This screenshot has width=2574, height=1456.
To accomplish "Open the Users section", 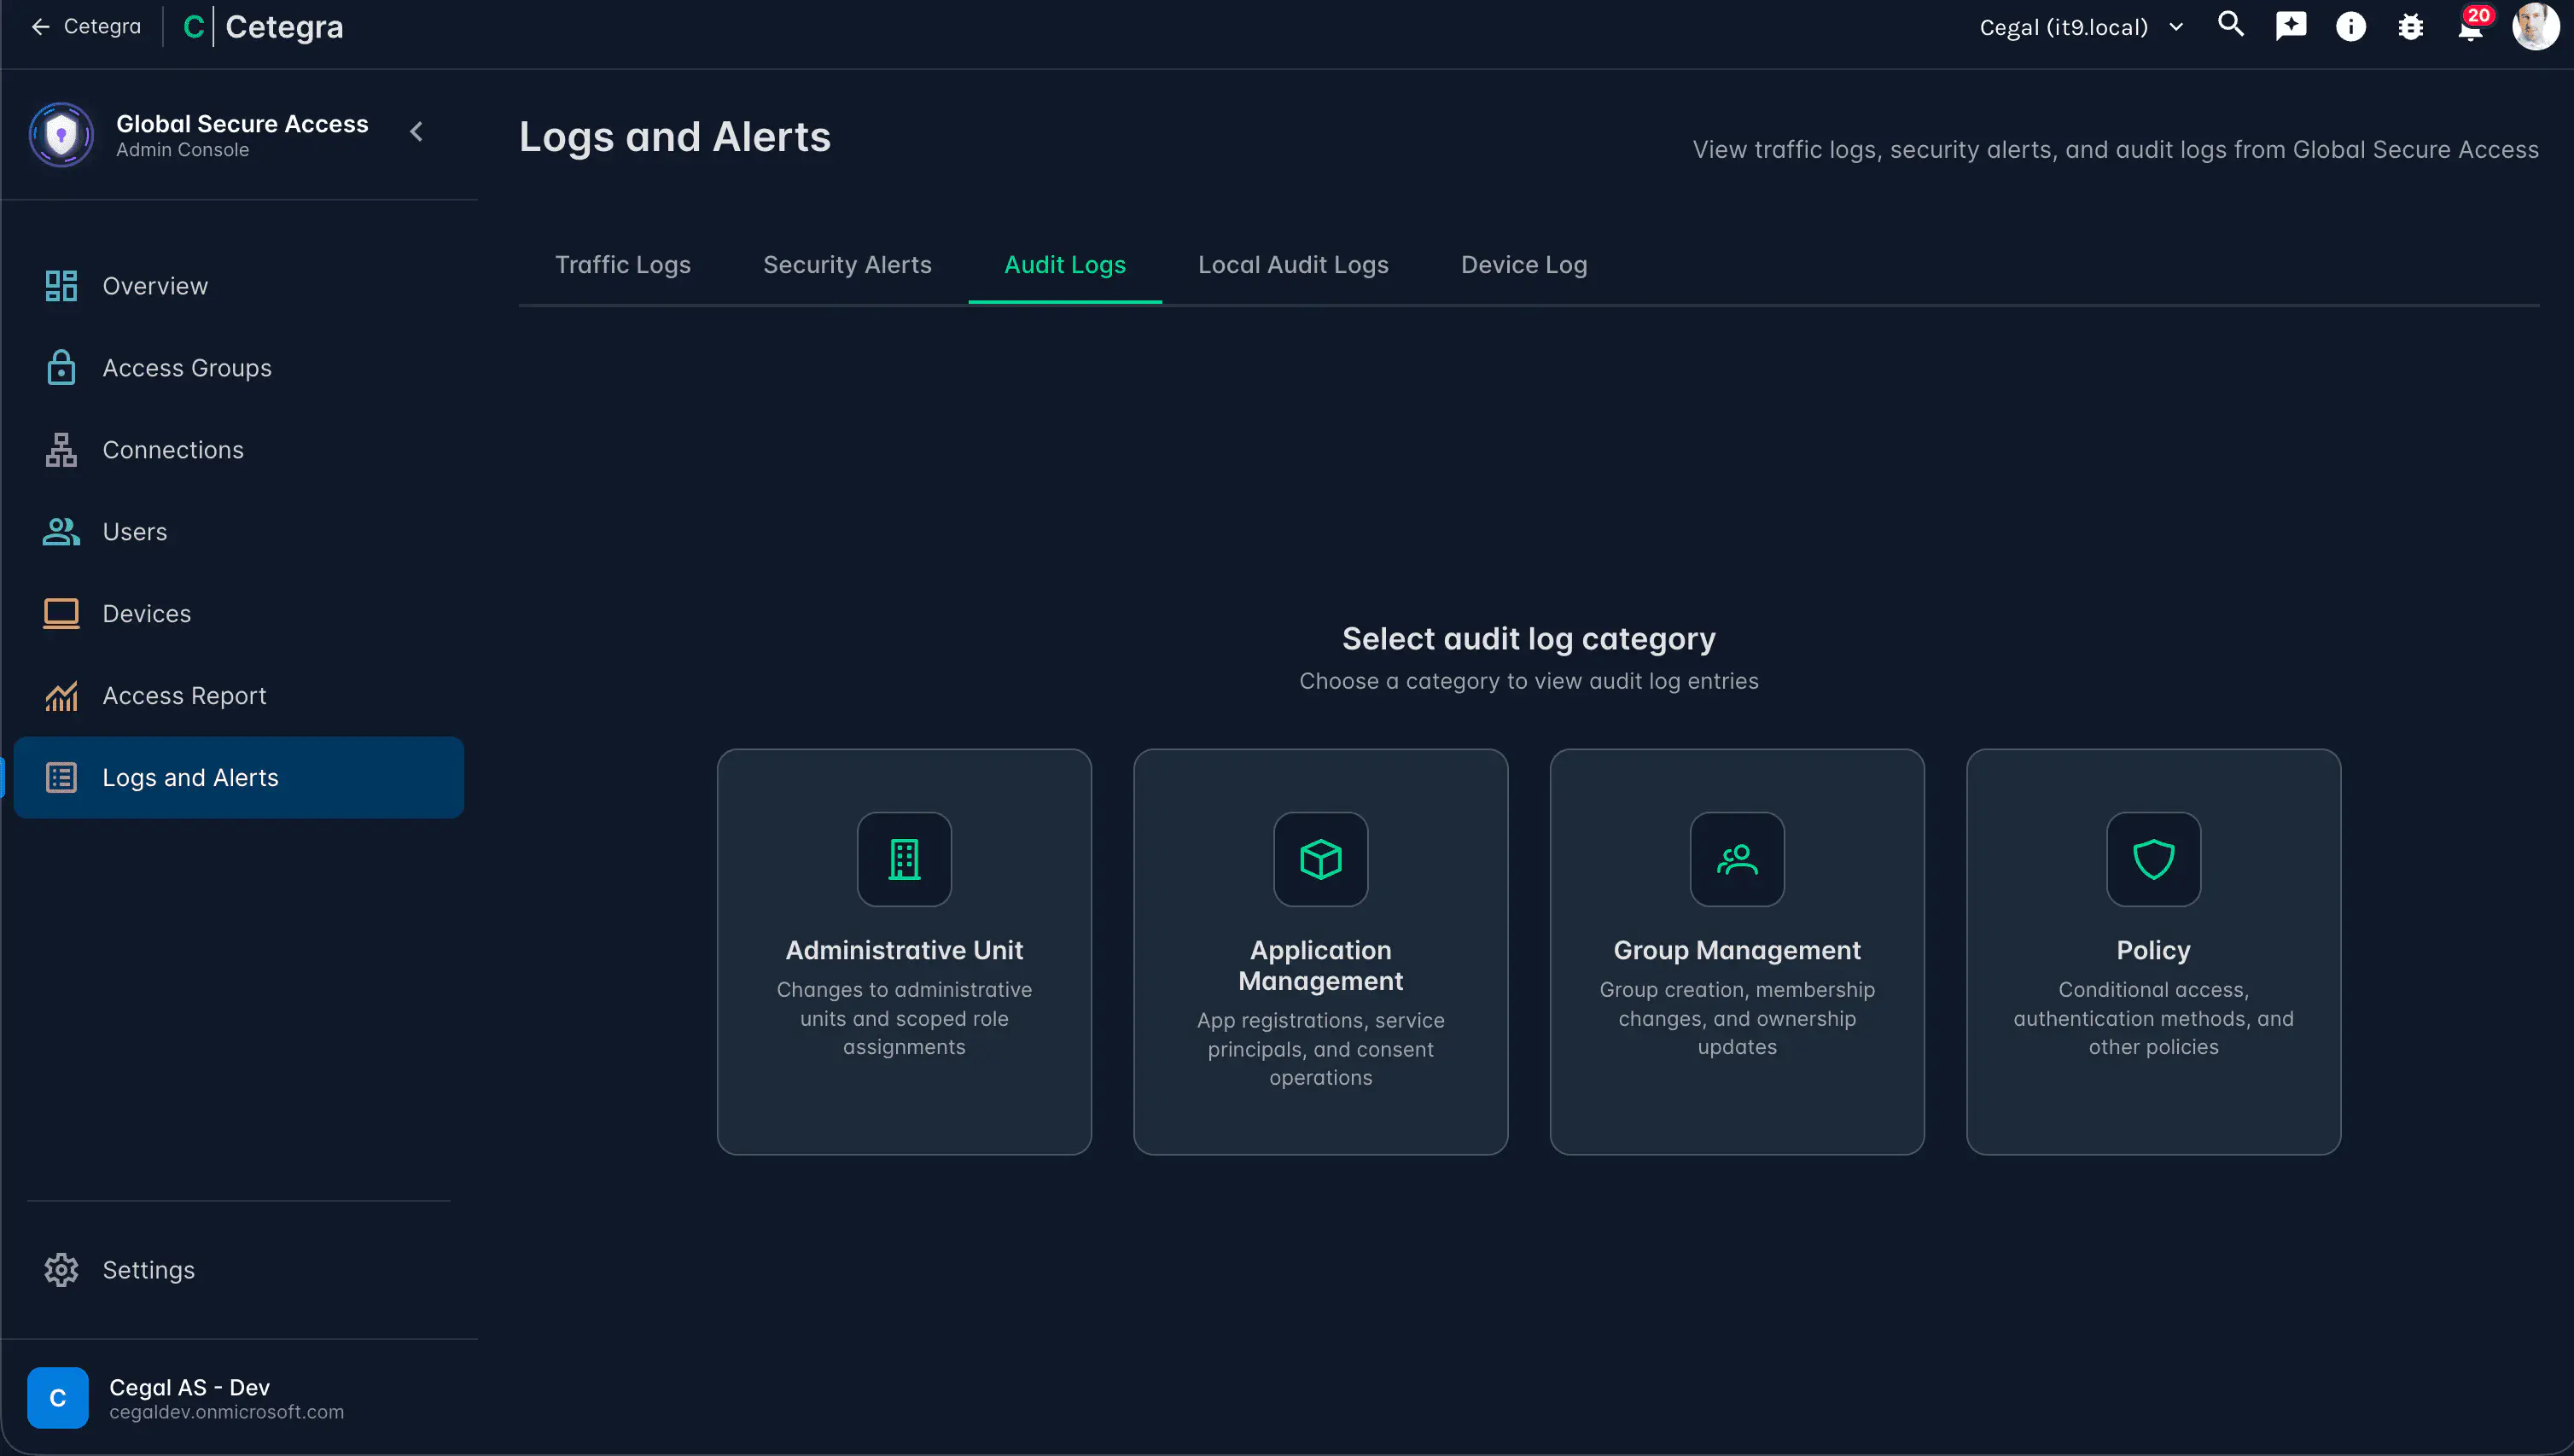I will click(239, 532).
